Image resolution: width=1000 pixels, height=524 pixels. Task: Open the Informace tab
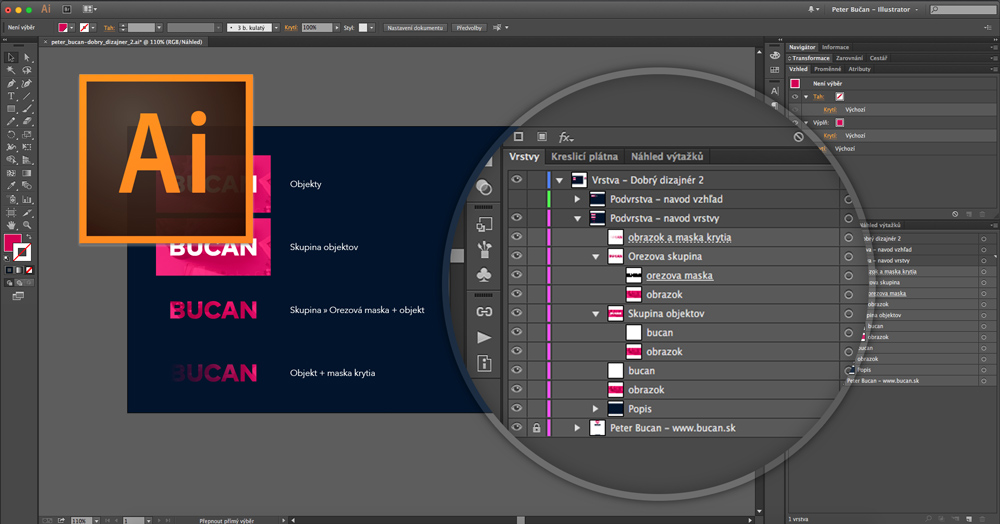pos(835,47)
